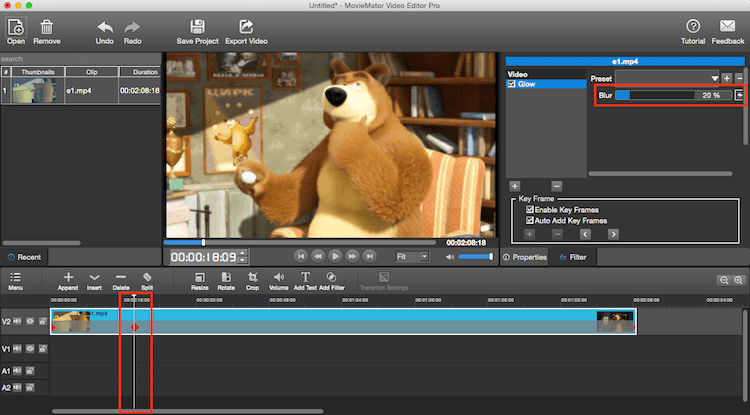The width and height of the screenshot is (750, 415).
Task: Zoom in the timeline
Action: tap(739, 280)
